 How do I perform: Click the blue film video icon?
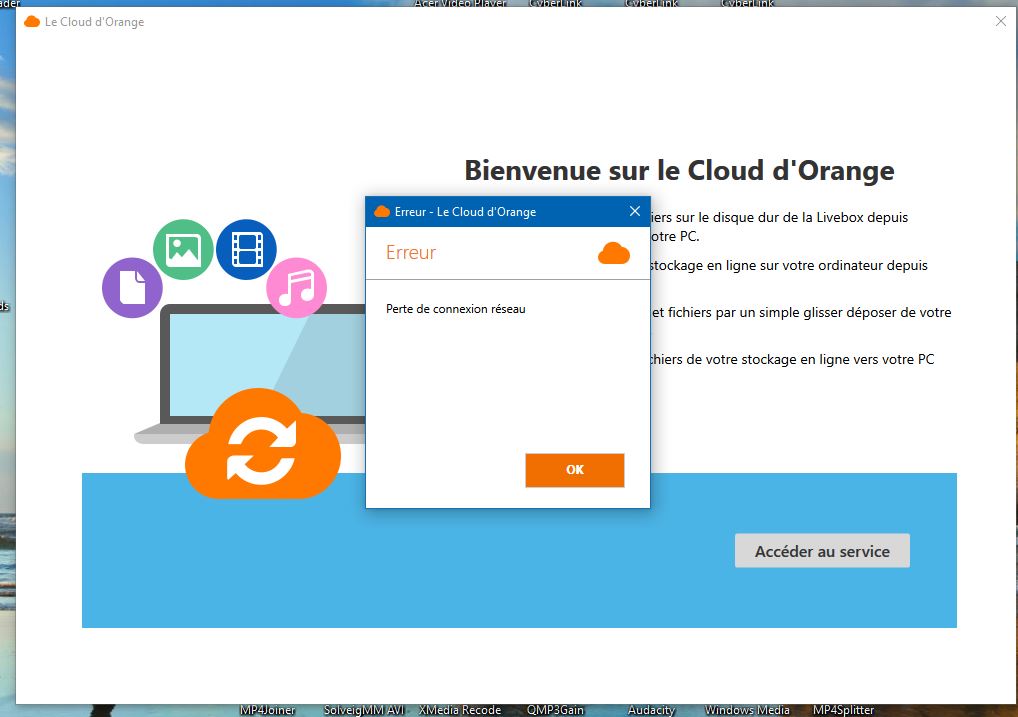click(246, 249)
